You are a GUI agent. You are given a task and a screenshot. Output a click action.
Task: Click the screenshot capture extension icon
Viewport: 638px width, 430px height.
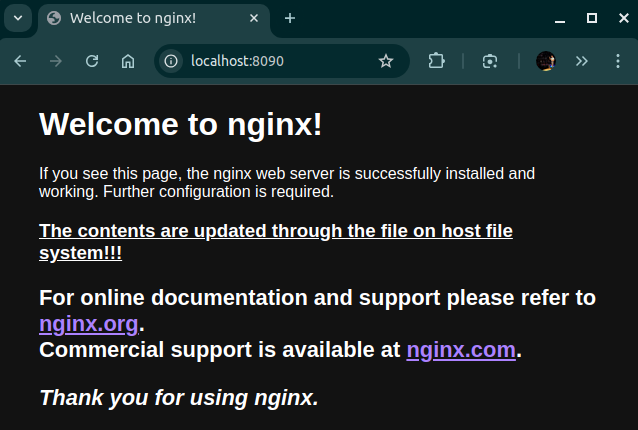[489, 61]
